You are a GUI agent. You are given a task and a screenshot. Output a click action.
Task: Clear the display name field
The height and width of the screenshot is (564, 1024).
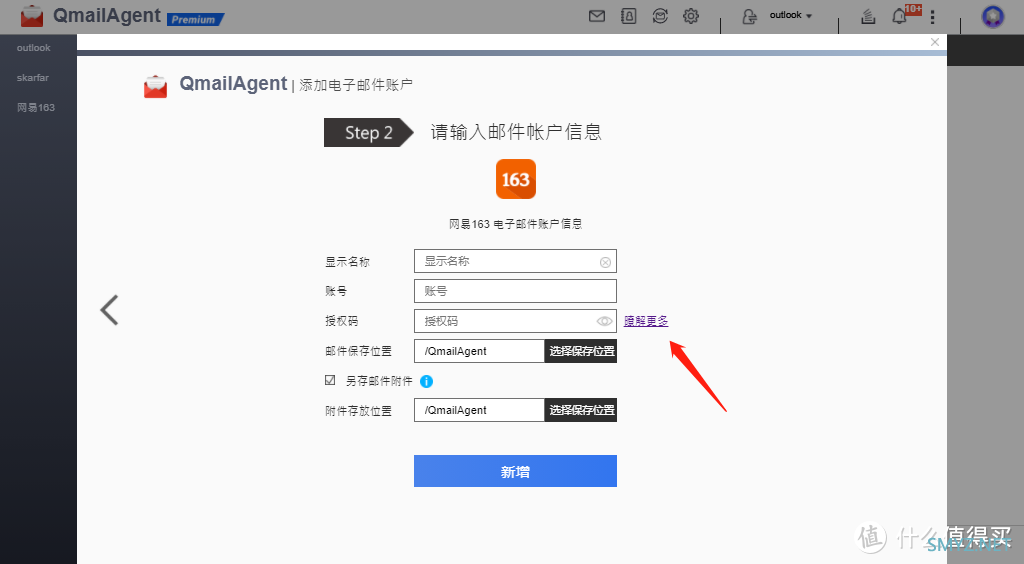(605, 262)
